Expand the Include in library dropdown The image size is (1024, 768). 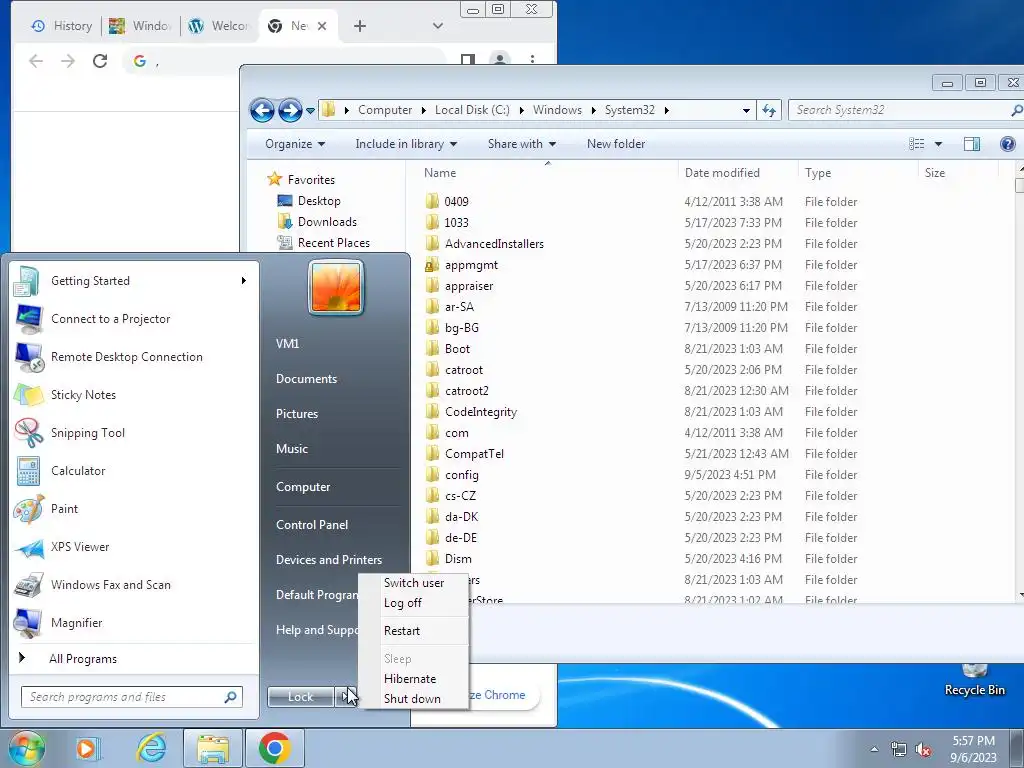point(406,144)
